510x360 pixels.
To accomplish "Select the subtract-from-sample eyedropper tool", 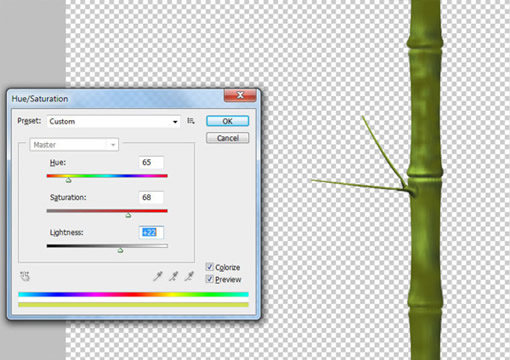I will coord(189,276).
